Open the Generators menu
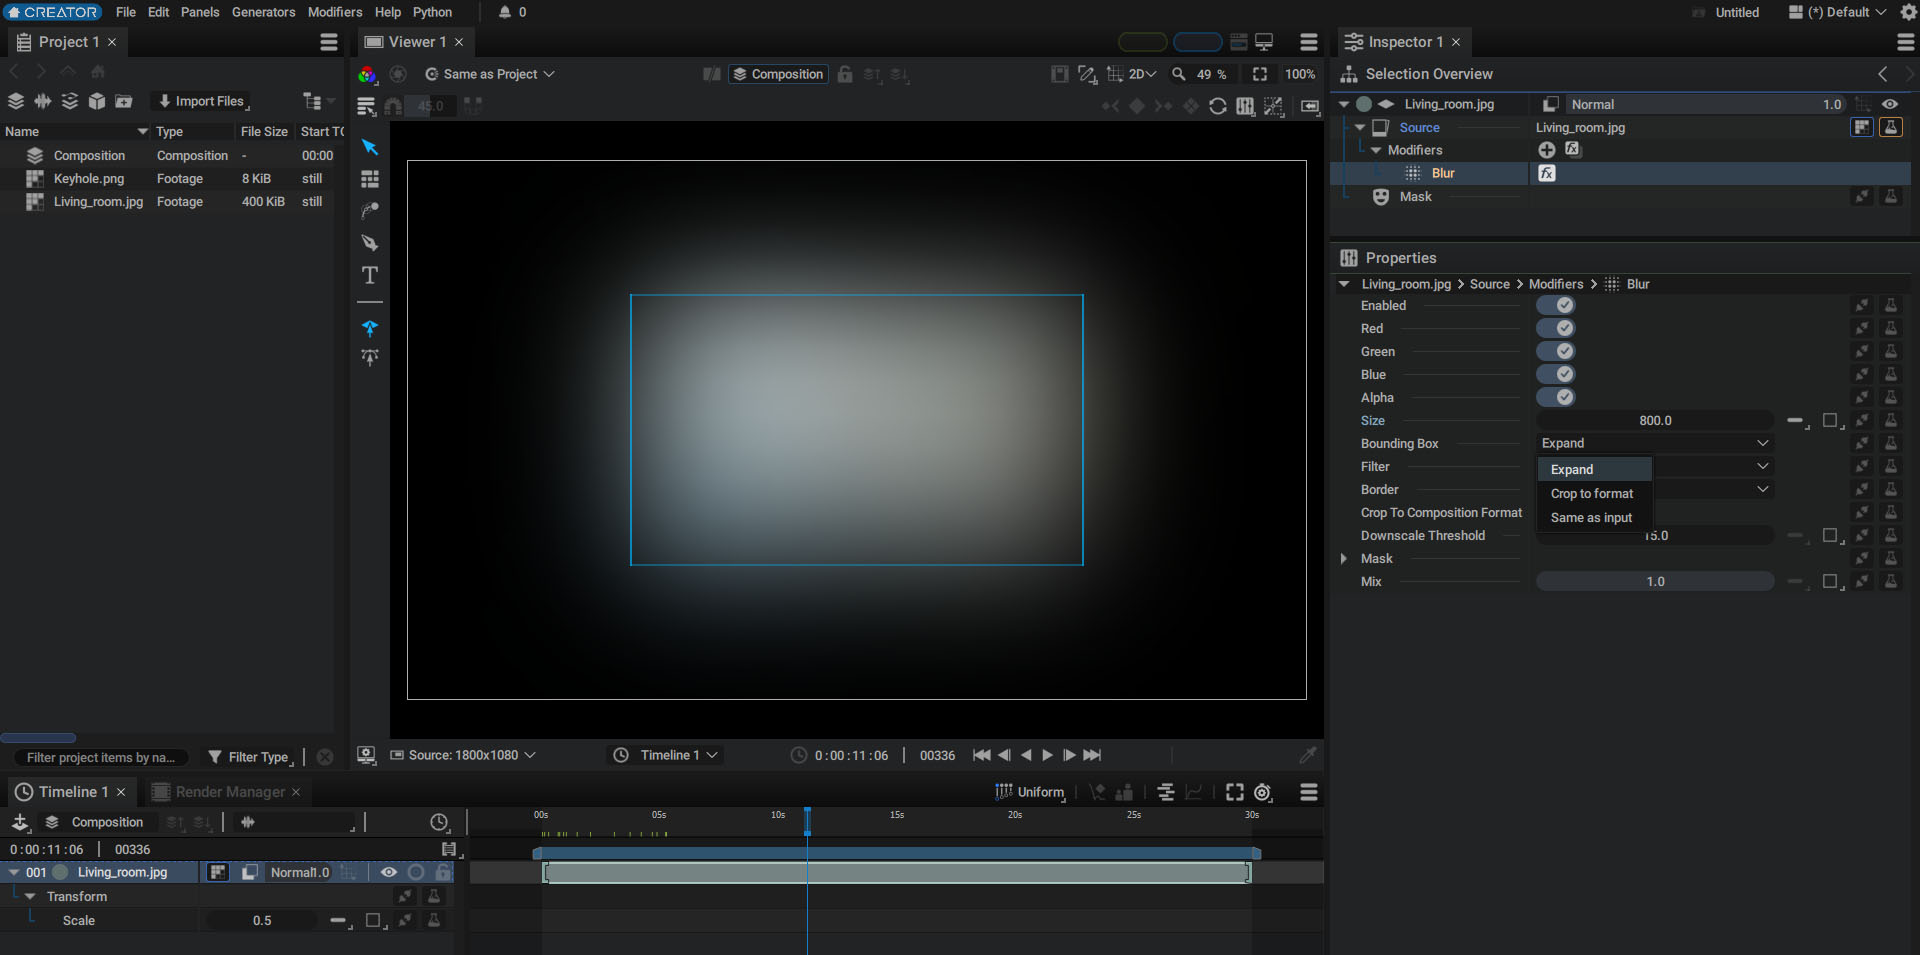Screen dimensions: 1920x955 (264, 12)
